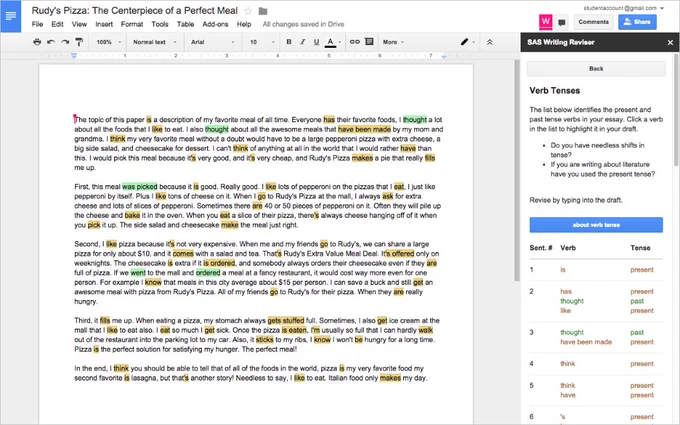Open the Format menu
The width and height of the screenshot is (680, 425).
tap(132, 24)
